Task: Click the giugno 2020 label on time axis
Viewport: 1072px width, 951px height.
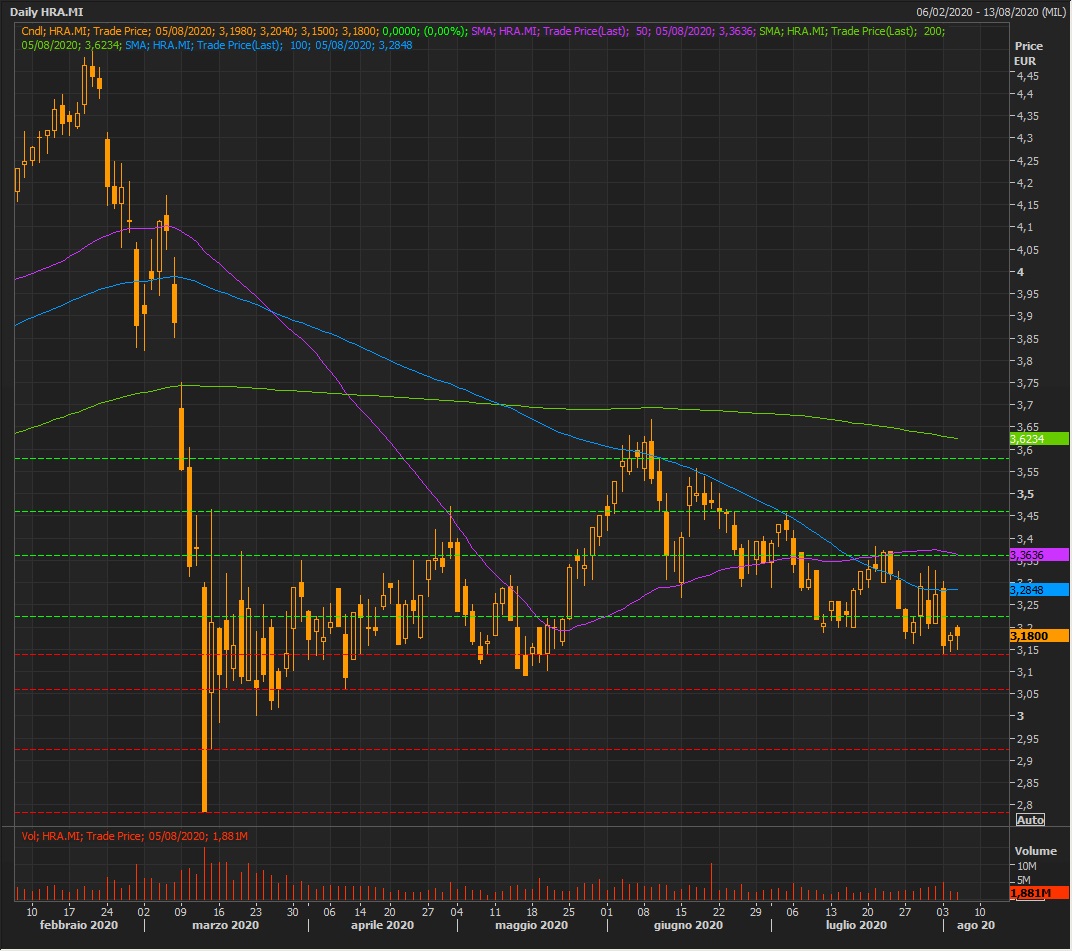Action: [689, 927]
